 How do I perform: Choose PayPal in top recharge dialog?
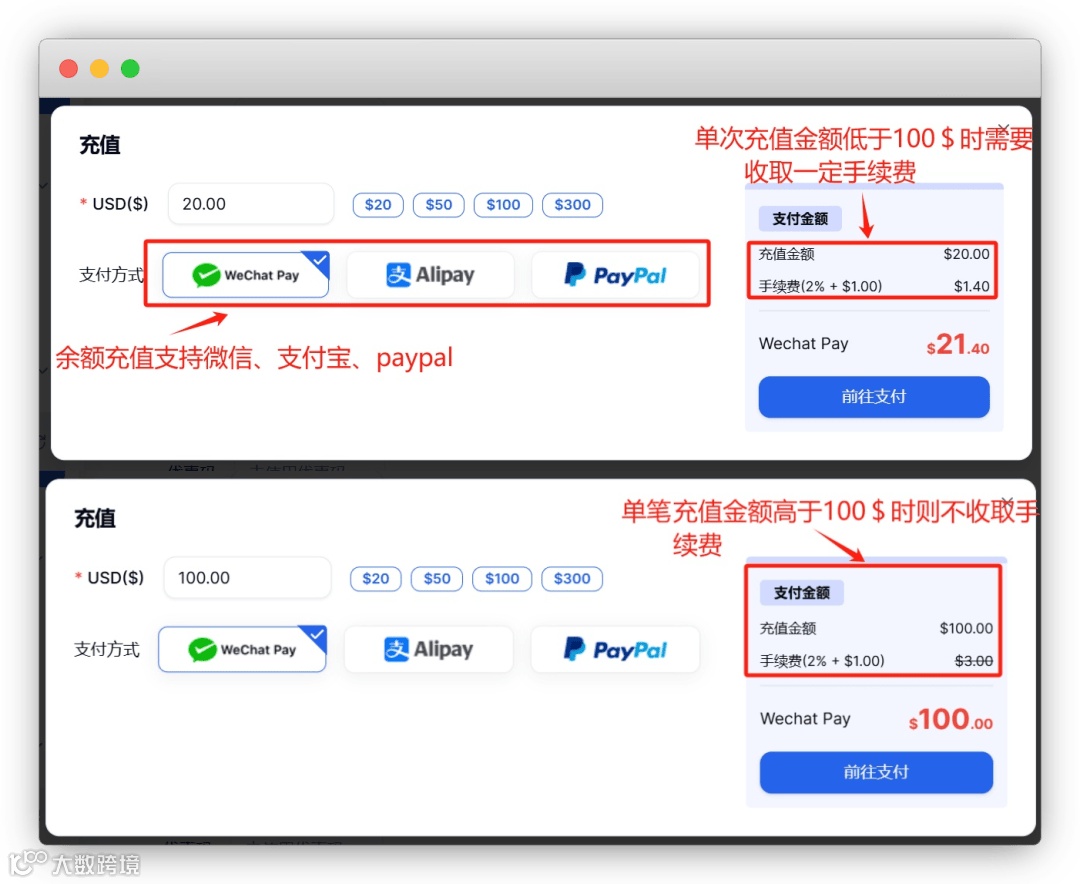[x=615, y=275]
